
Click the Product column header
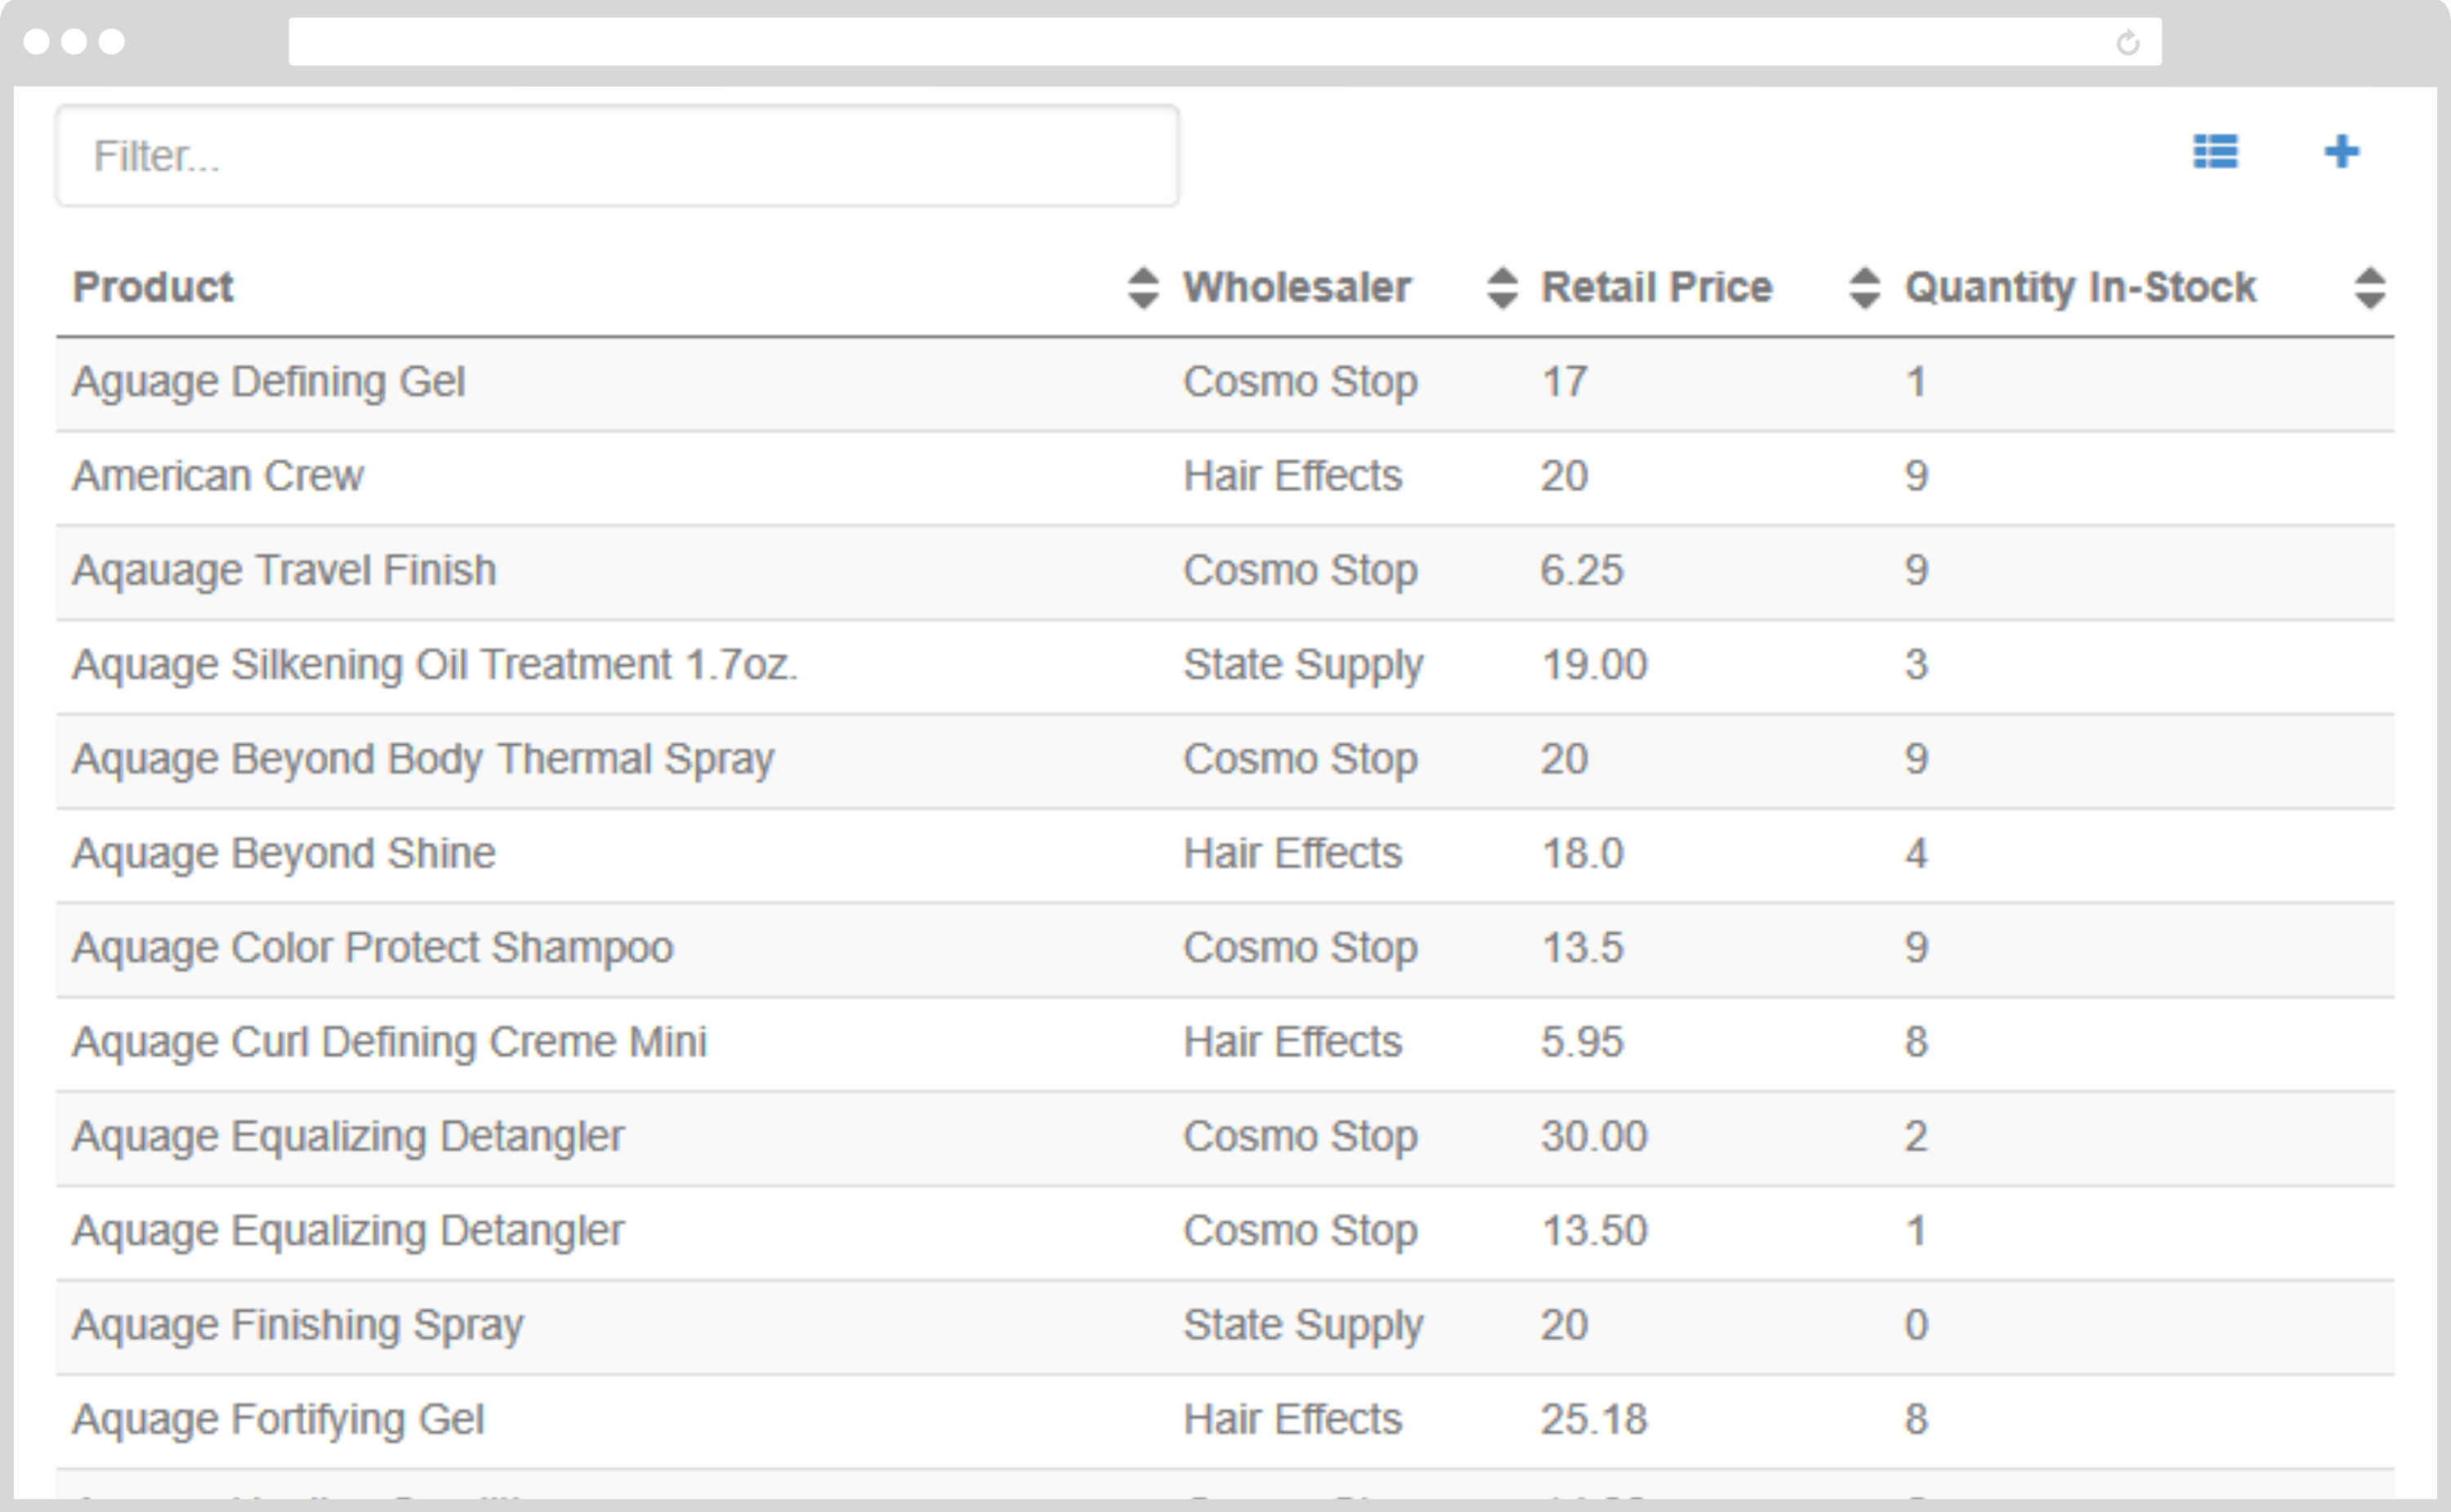[x=153, y=287]
